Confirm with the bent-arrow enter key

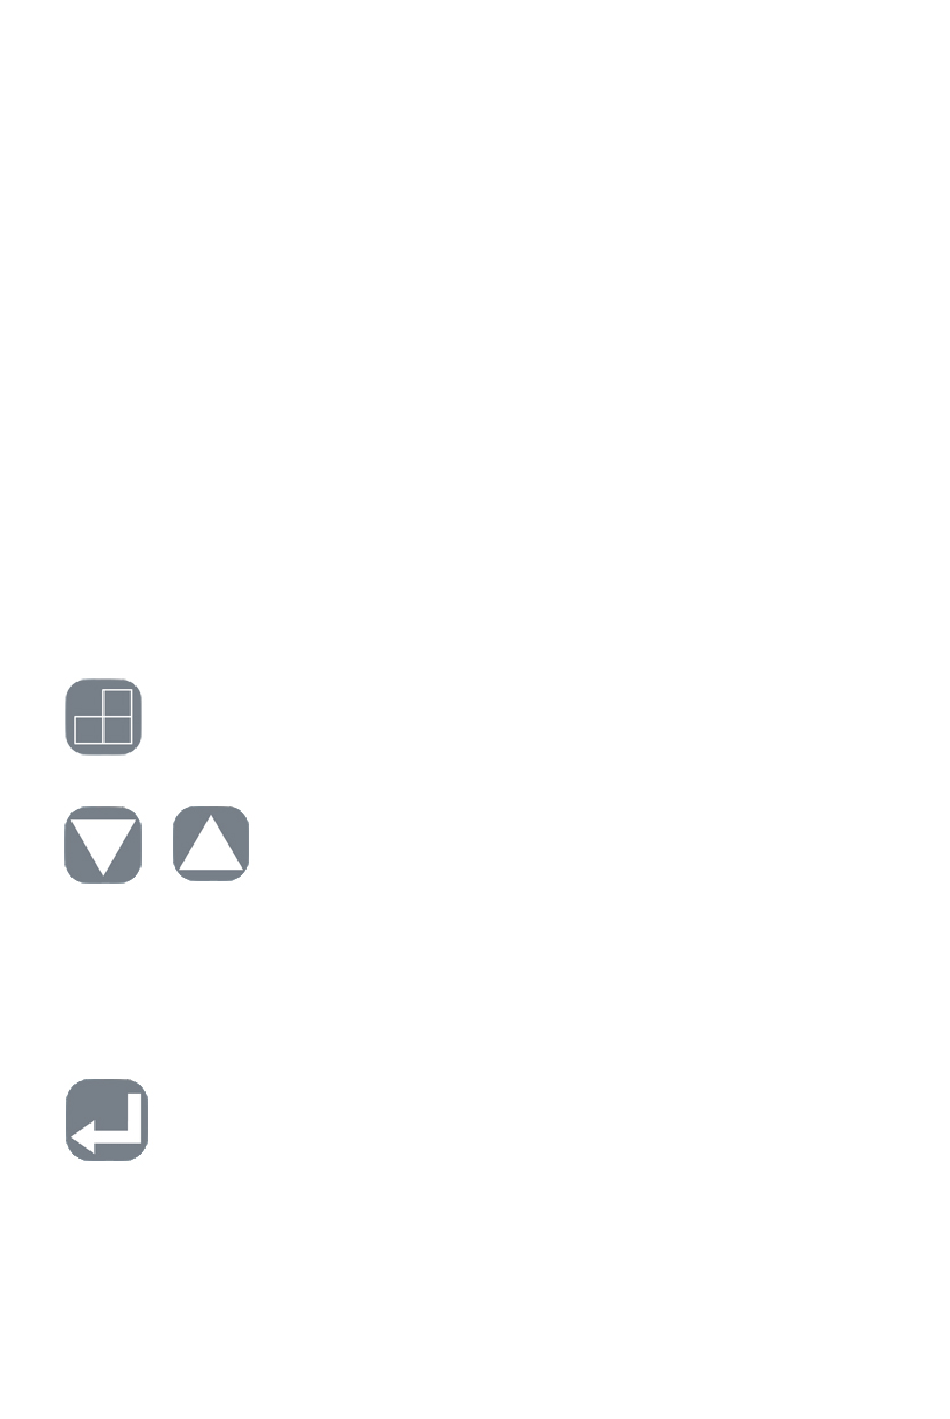[107, 1120]
